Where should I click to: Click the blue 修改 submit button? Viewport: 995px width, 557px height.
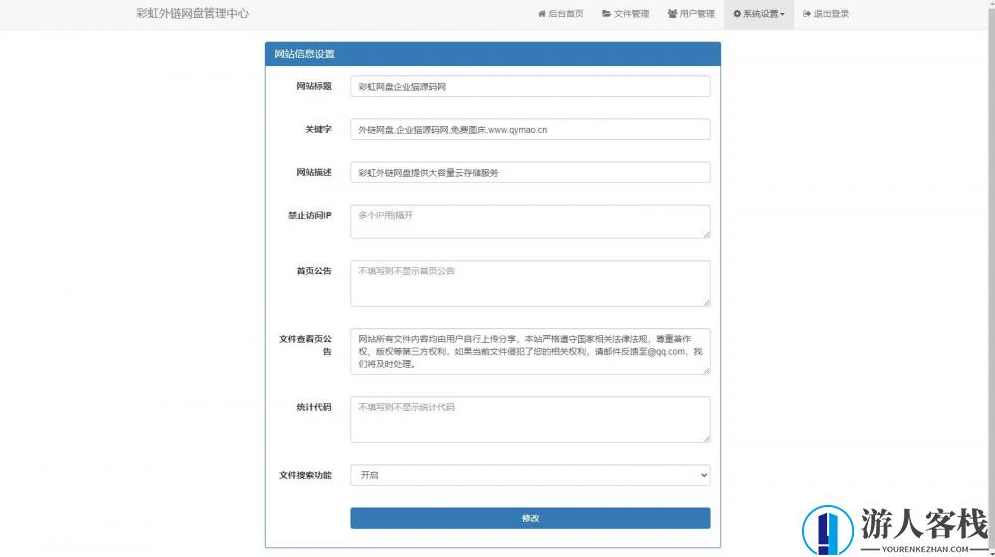click(530, 518)
